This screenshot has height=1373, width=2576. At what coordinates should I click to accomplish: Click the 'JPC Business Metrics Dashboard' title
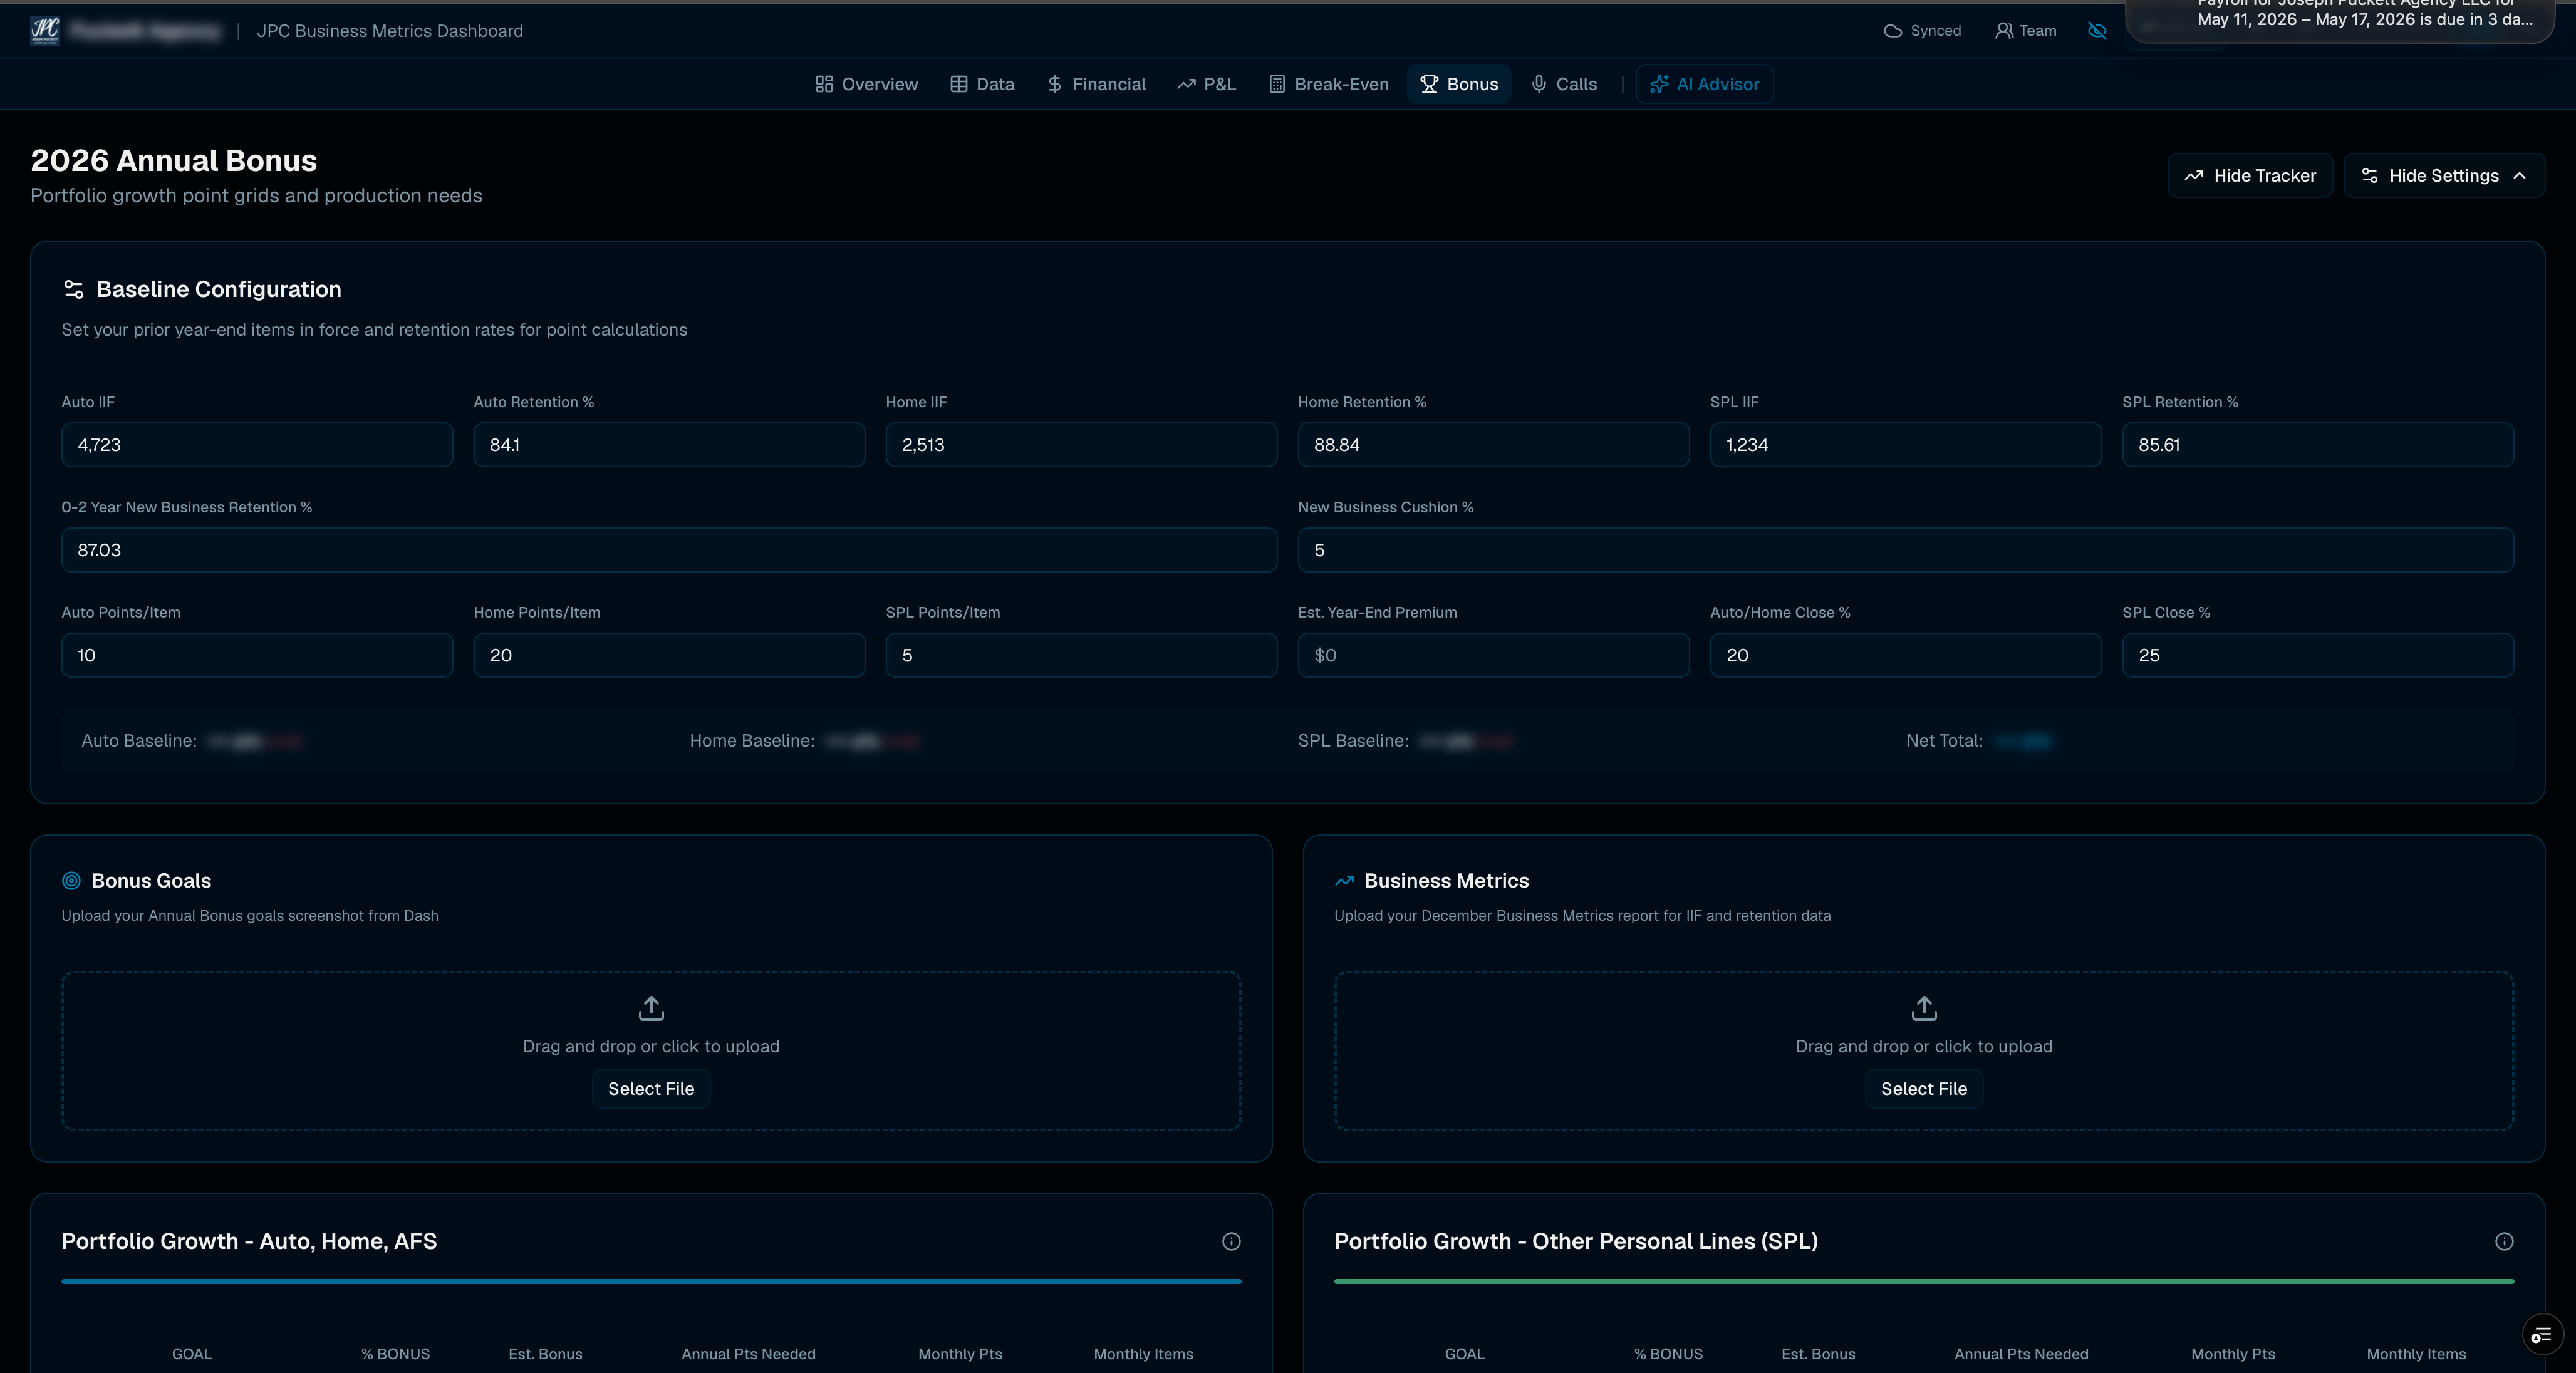(390, 31)
